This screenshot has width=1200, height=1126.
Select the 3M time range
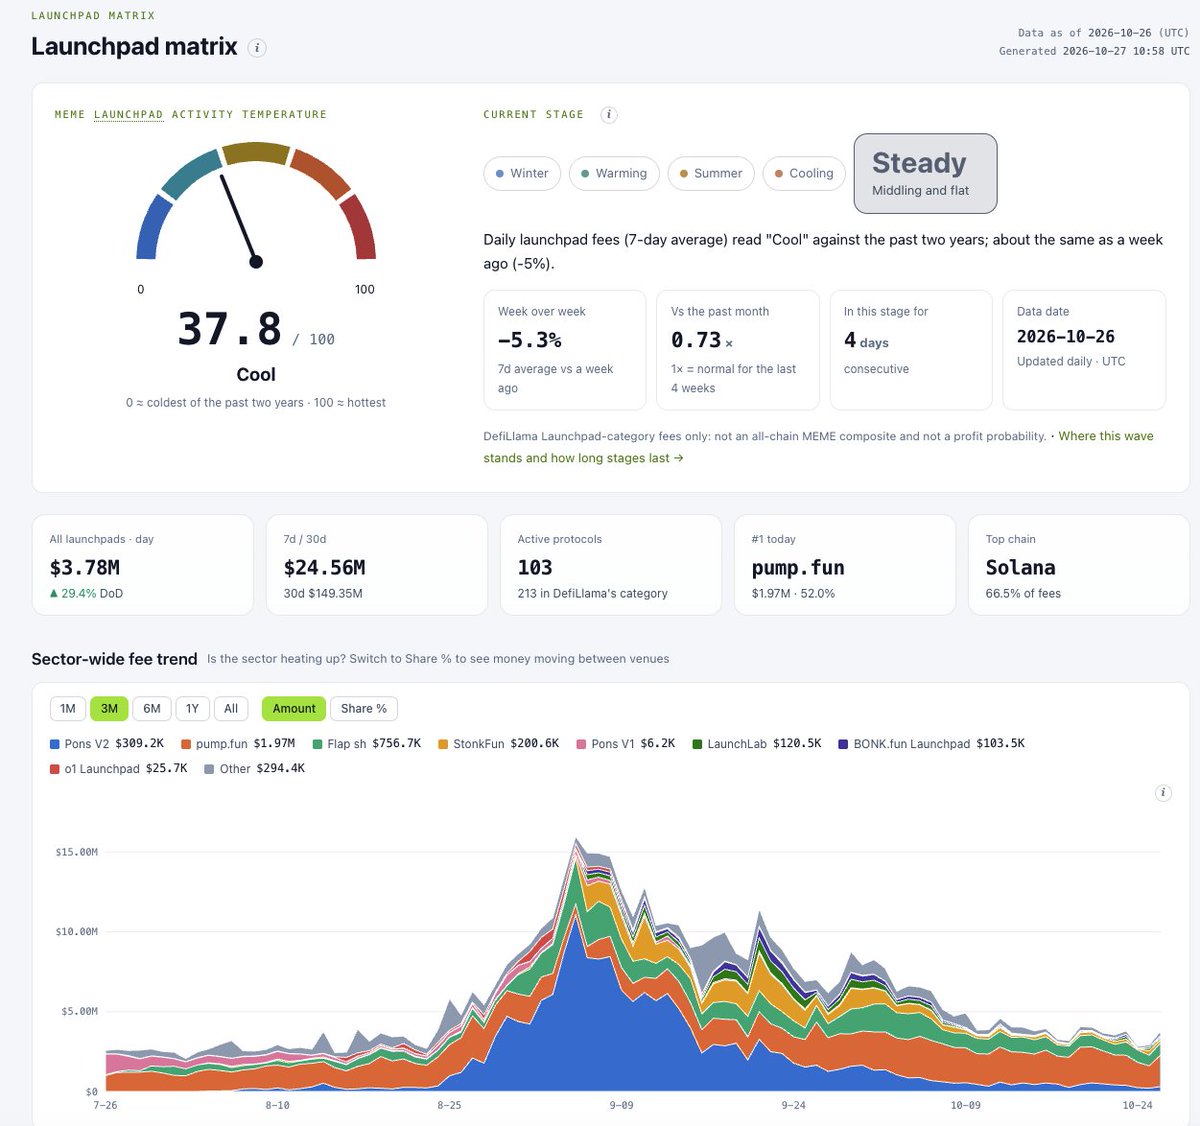(109, 709)
